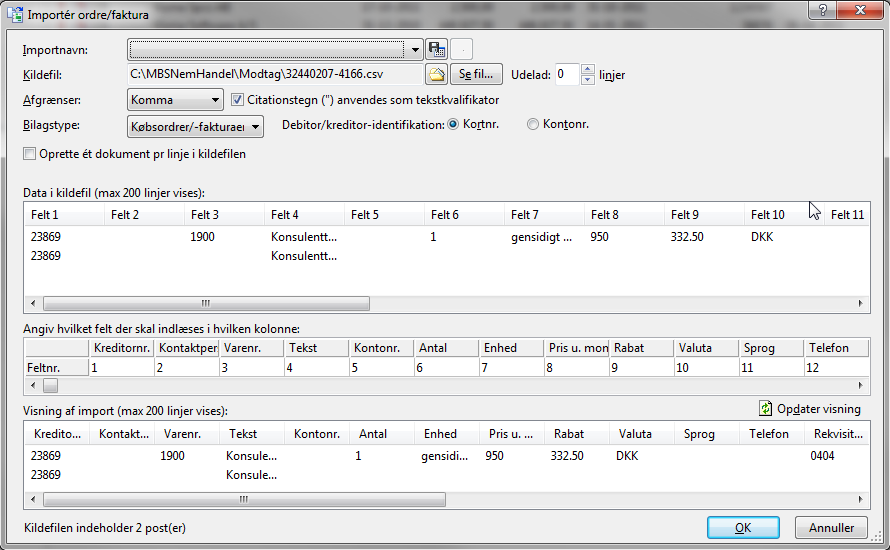Click 332.50 in source data Felt 9
Screen dimensions: 890x550
point(687,237)
